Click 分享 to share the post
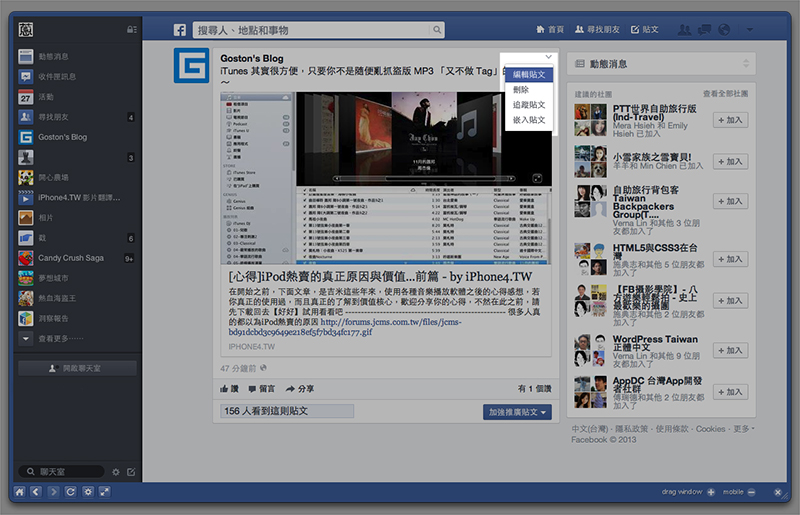Screen dimensions: 800x515 click(300, 389)
